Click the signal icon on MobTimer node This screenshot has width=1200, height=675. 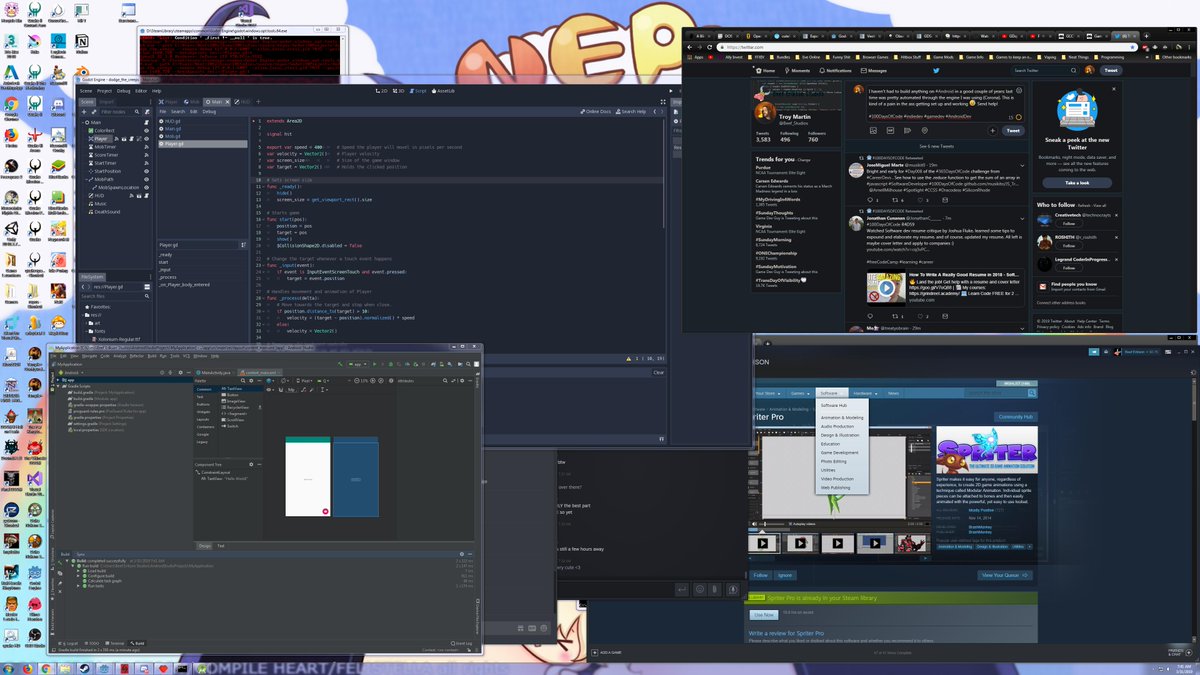(x=146, y=148)
